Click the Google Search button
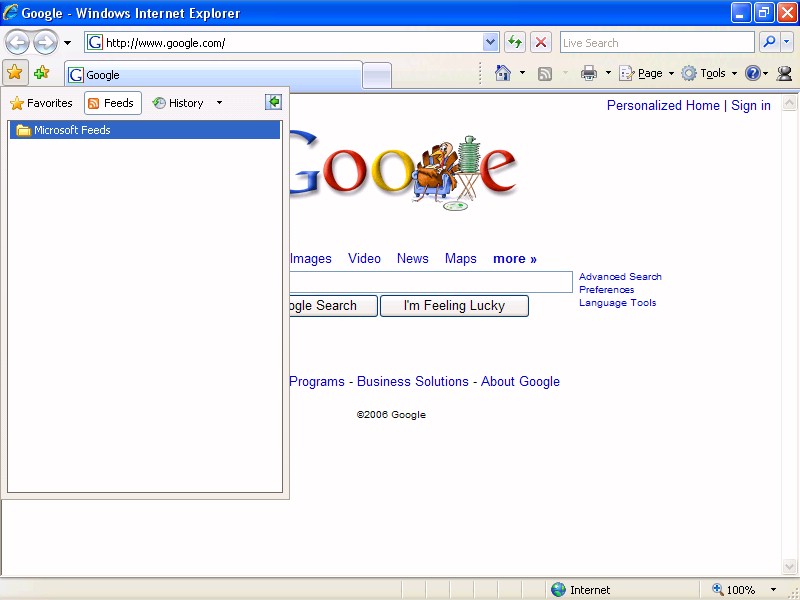The width and height of the screenshot is (800, 600). (333, 306)
